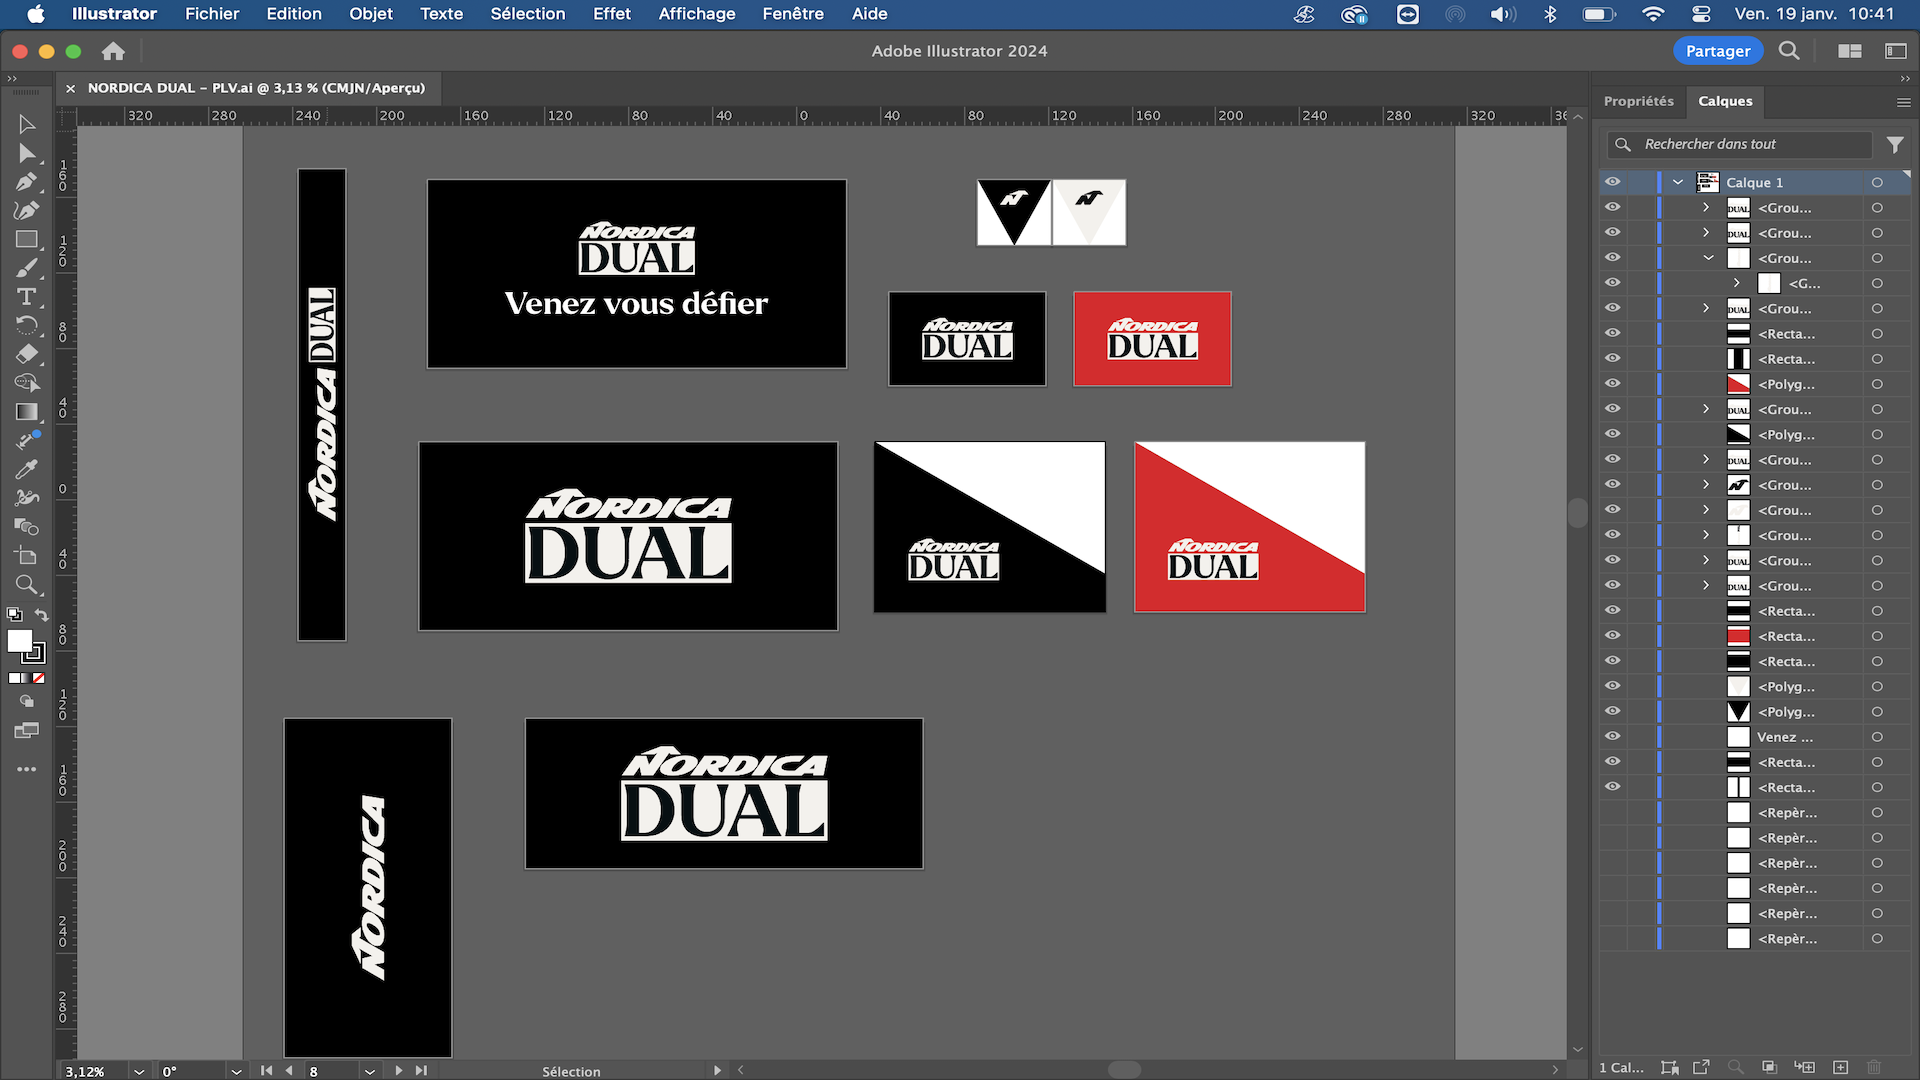This screenshot has width=1920, height=1080.
Task: Hide the red <Polyg...> layer
Action: 1613,383
